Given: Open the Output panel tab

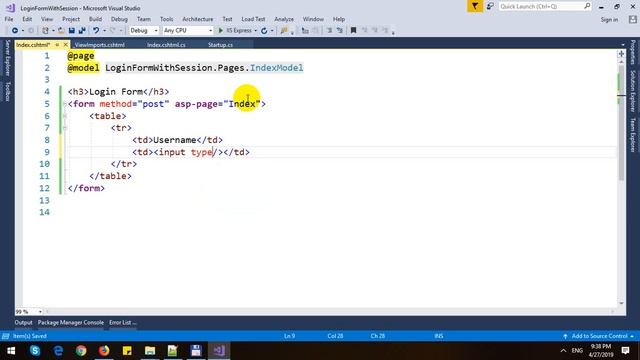Looking at the screenshot, I should click(x=23, y=322).
